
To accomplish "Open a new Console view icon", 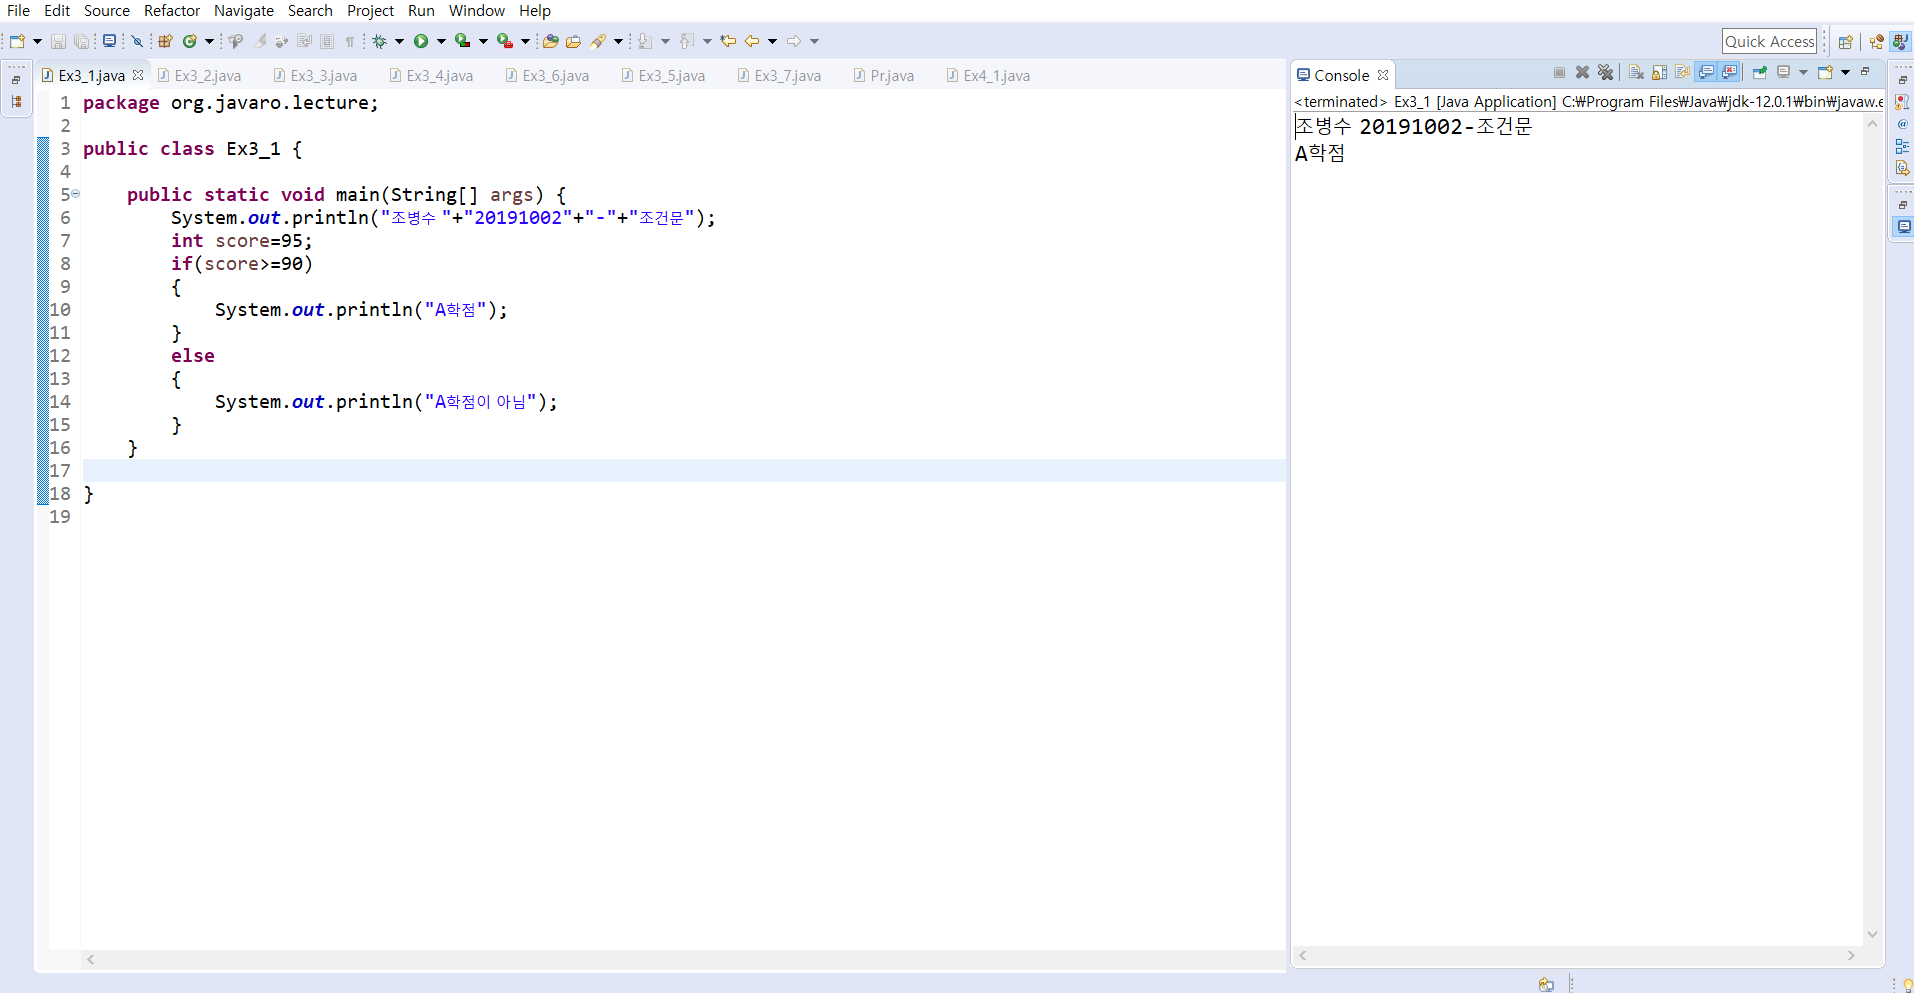I will coord(1825,72).
